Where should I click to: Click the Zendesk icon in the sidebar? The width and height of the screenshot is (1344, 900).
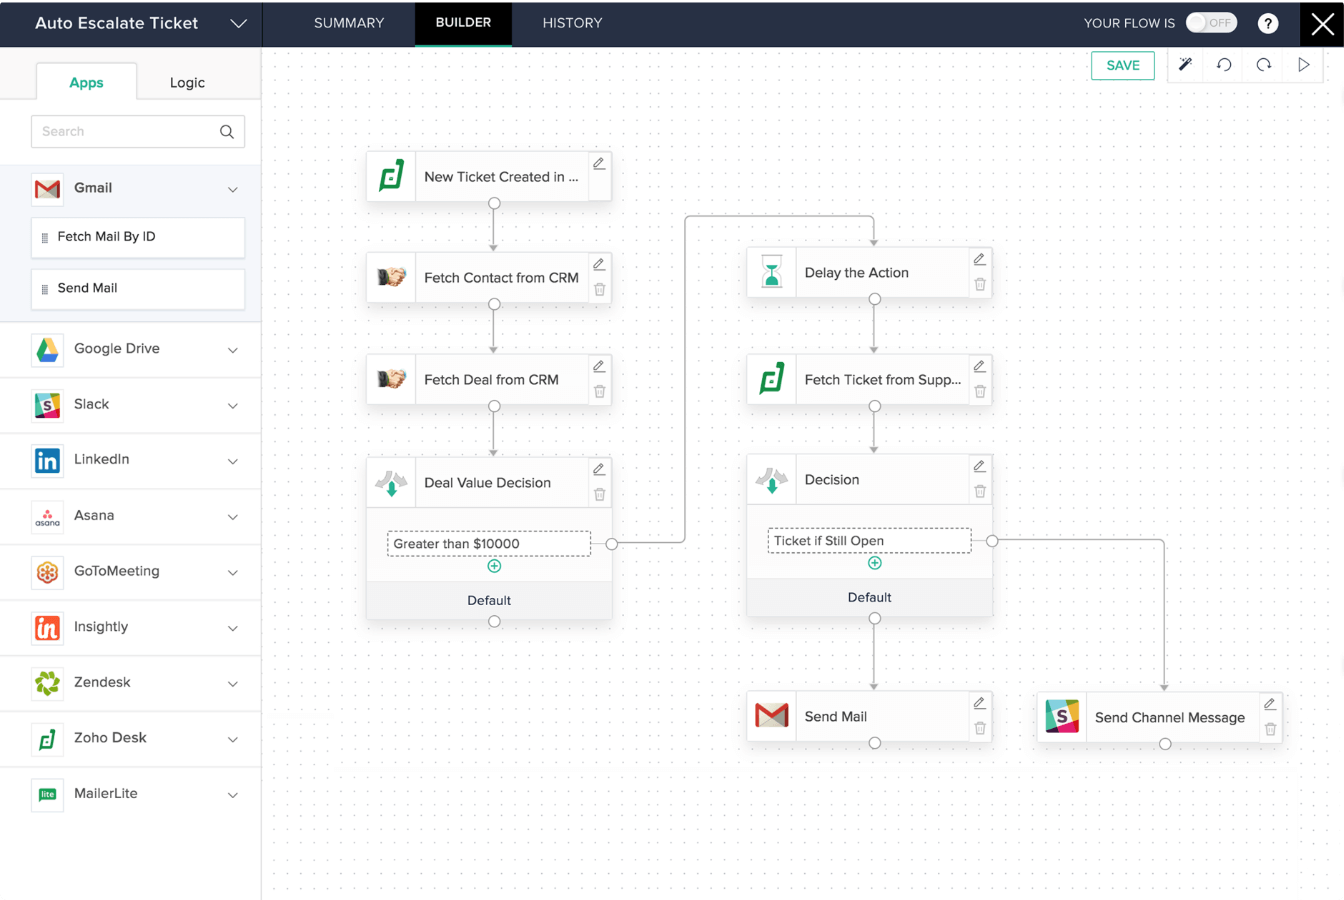(47, 683)
